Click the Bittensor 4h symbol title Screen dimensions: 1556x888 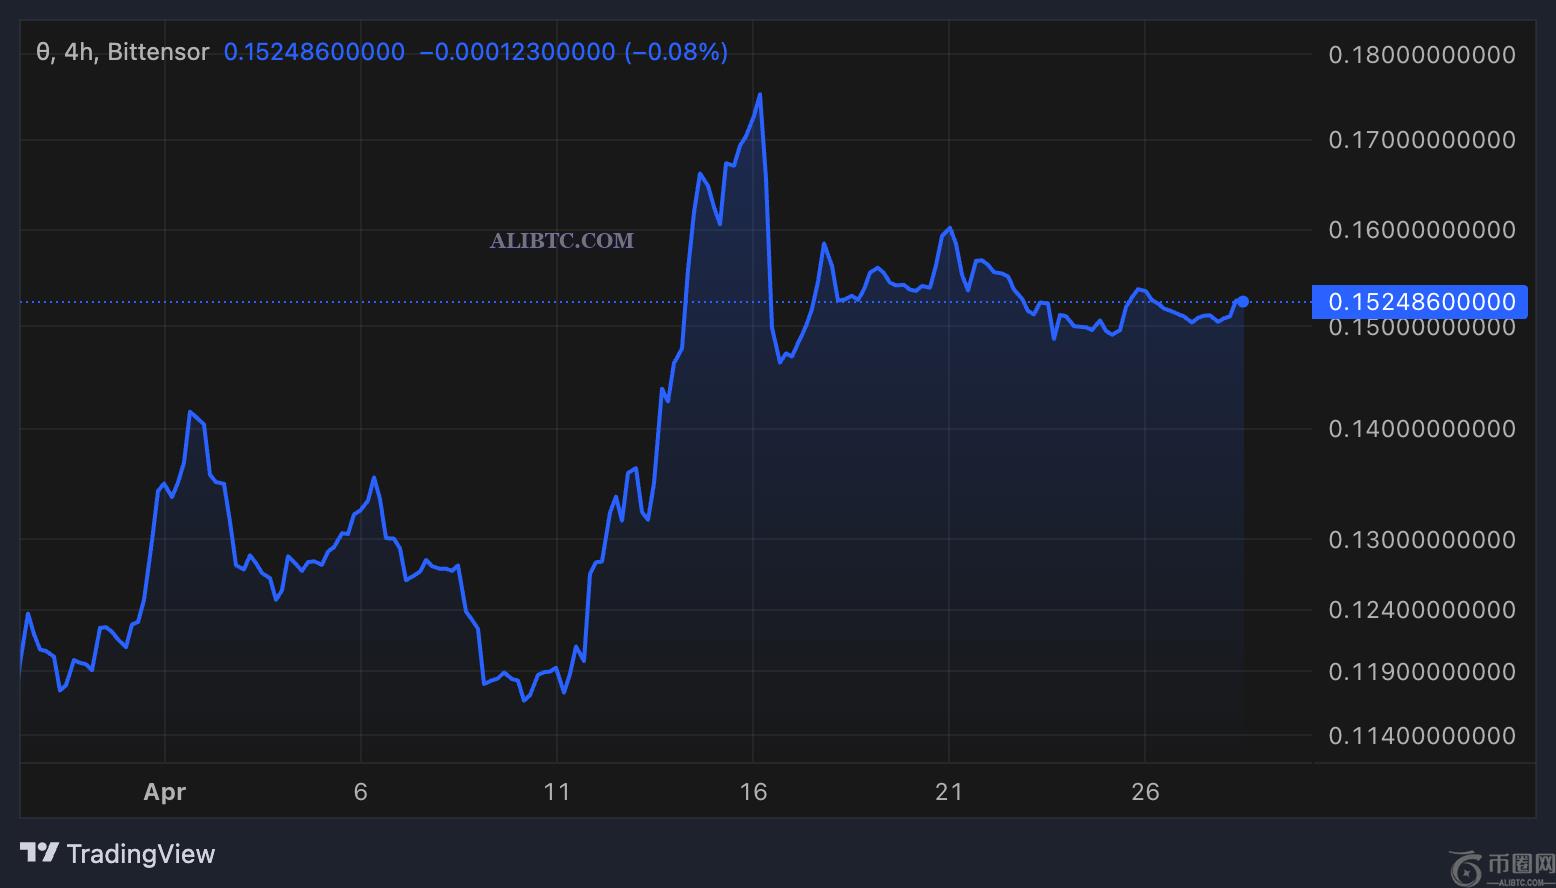[122, 52]
